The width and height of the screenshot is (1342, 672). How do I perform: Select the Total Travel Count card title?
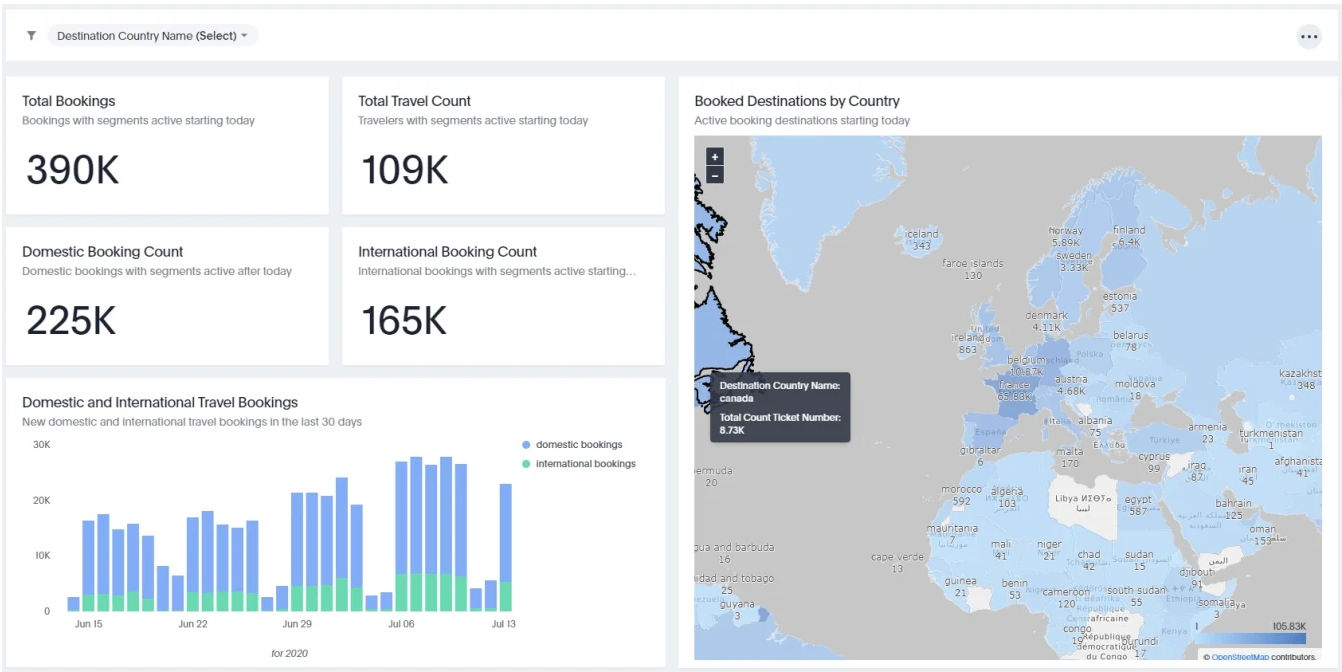[414, 101]
